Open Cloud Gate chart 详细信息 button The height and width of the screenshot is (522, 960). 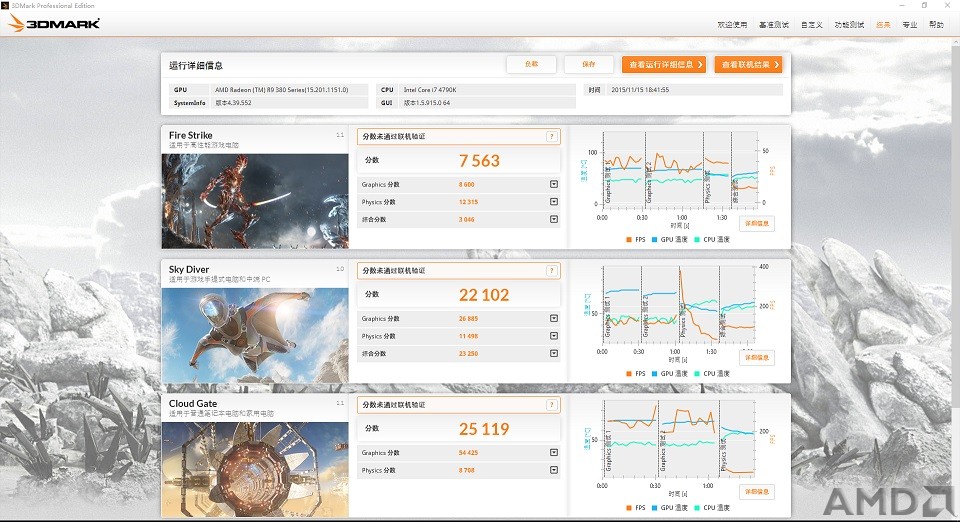point(757,491)
